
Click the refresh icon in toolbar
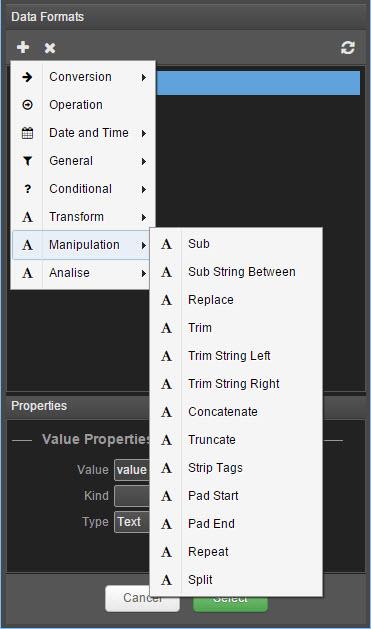348,48
